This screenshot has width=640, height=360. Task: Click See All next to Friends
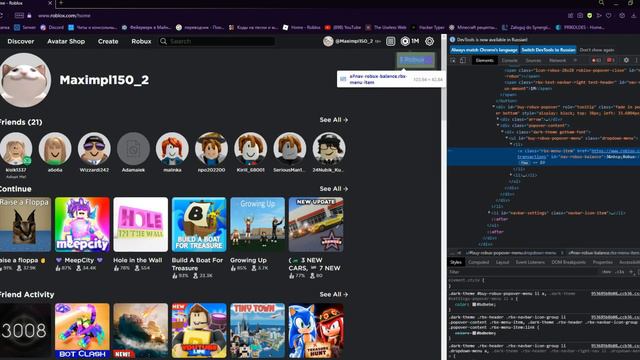point(333,120)
